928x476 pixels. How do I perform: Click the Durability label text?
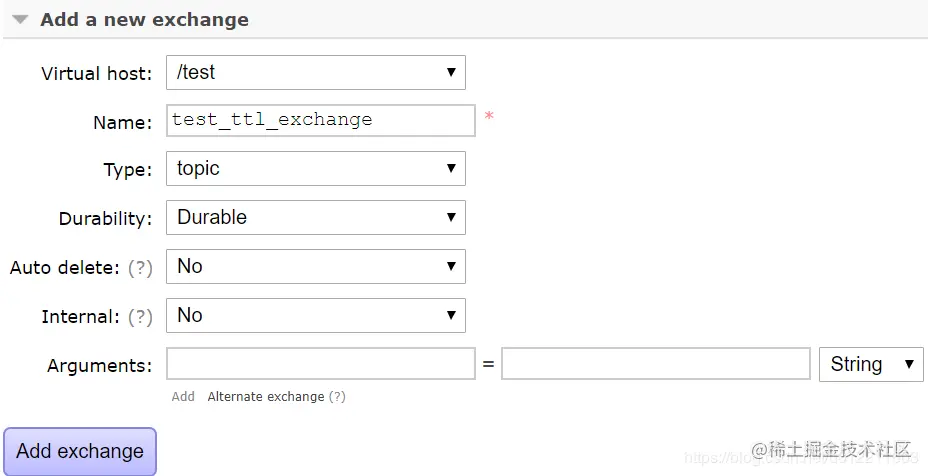tap(105, 218)
